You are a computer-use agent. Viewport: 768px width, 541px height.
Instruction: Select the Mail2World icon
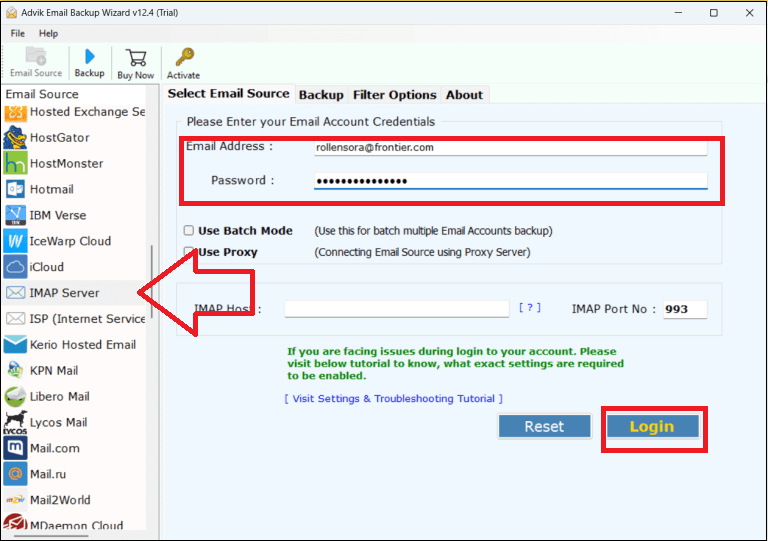(15, 500)
